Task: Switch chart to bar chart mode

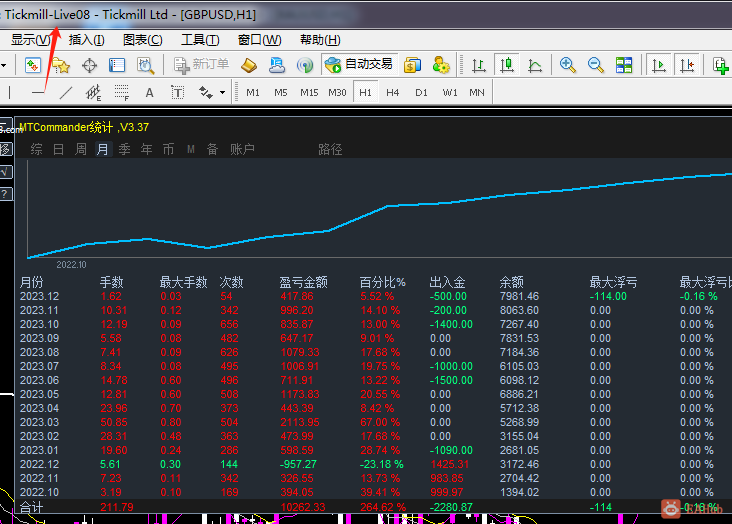Action: tap(479, 65)
